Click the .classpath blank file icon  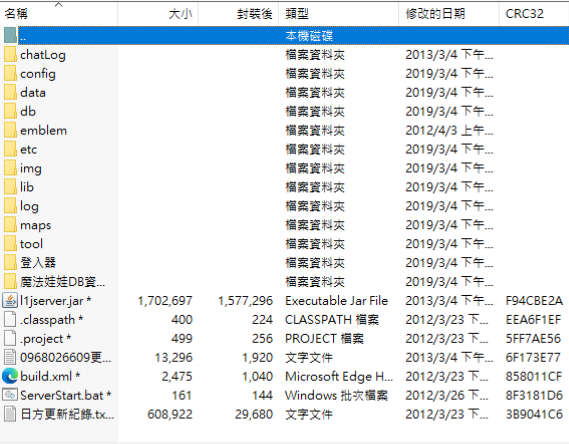[x=10, y=320]
